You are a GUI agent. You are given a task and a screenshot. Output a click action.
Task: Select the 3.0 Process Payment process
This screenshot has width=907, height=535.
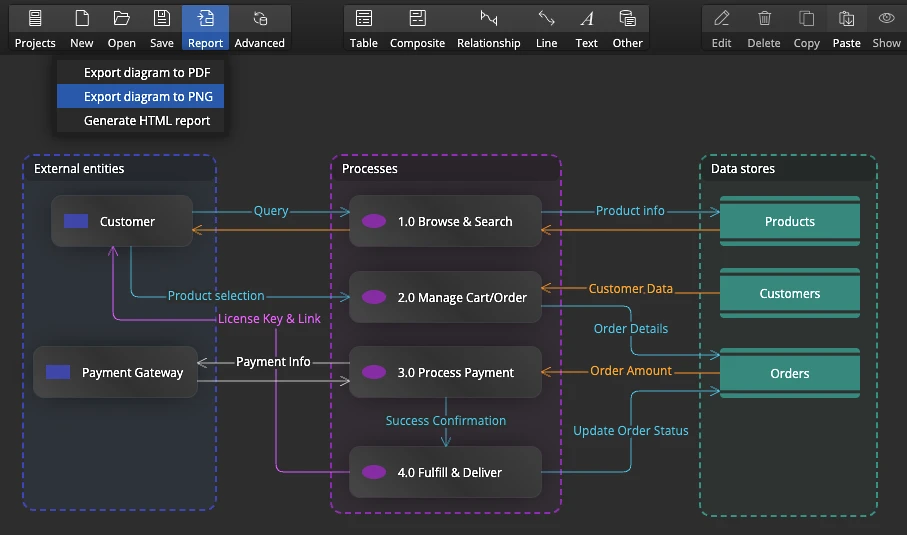click(445, 372)
